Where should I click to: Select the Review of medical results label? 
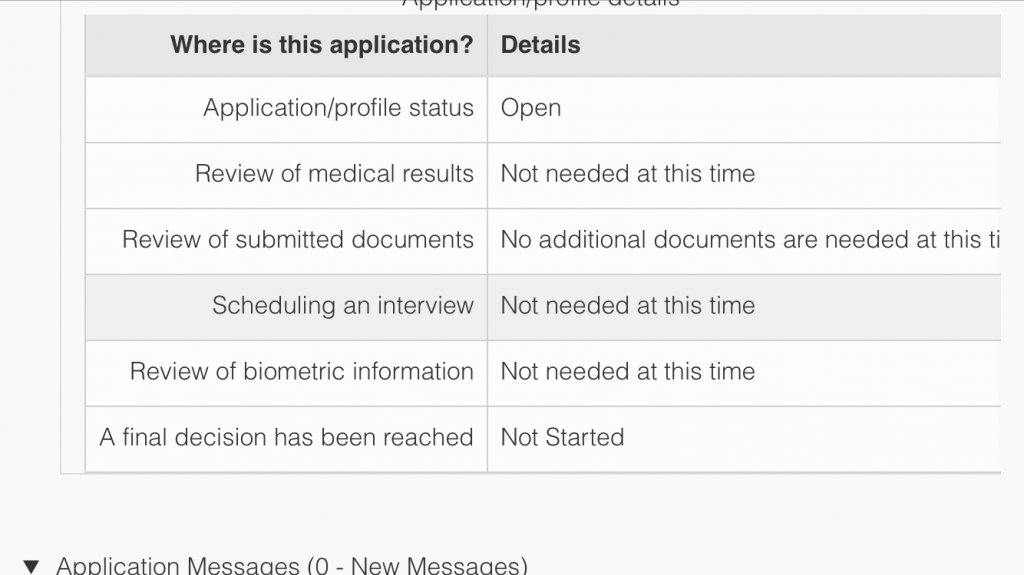tap(334, 173)
